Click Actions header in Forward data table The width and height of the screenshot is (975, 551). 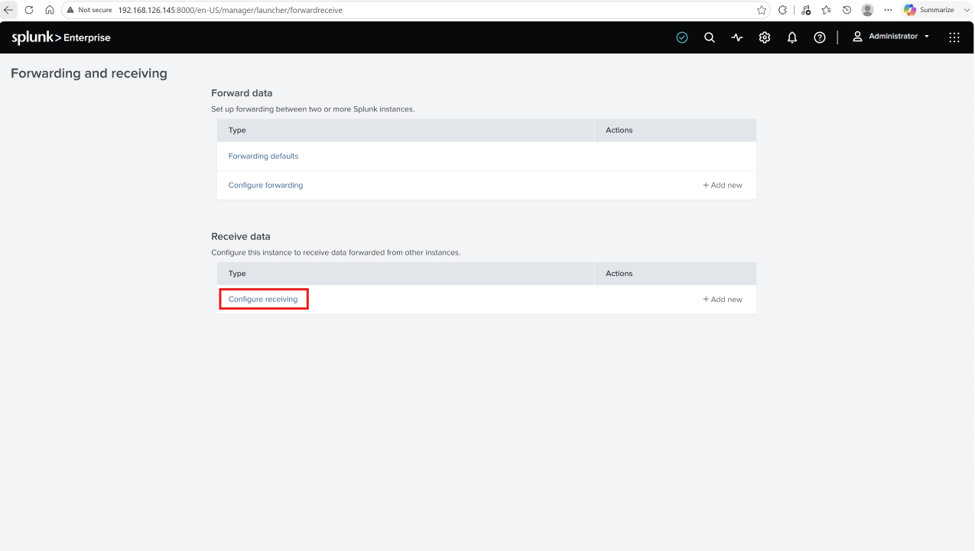click(x=619, y=130)
